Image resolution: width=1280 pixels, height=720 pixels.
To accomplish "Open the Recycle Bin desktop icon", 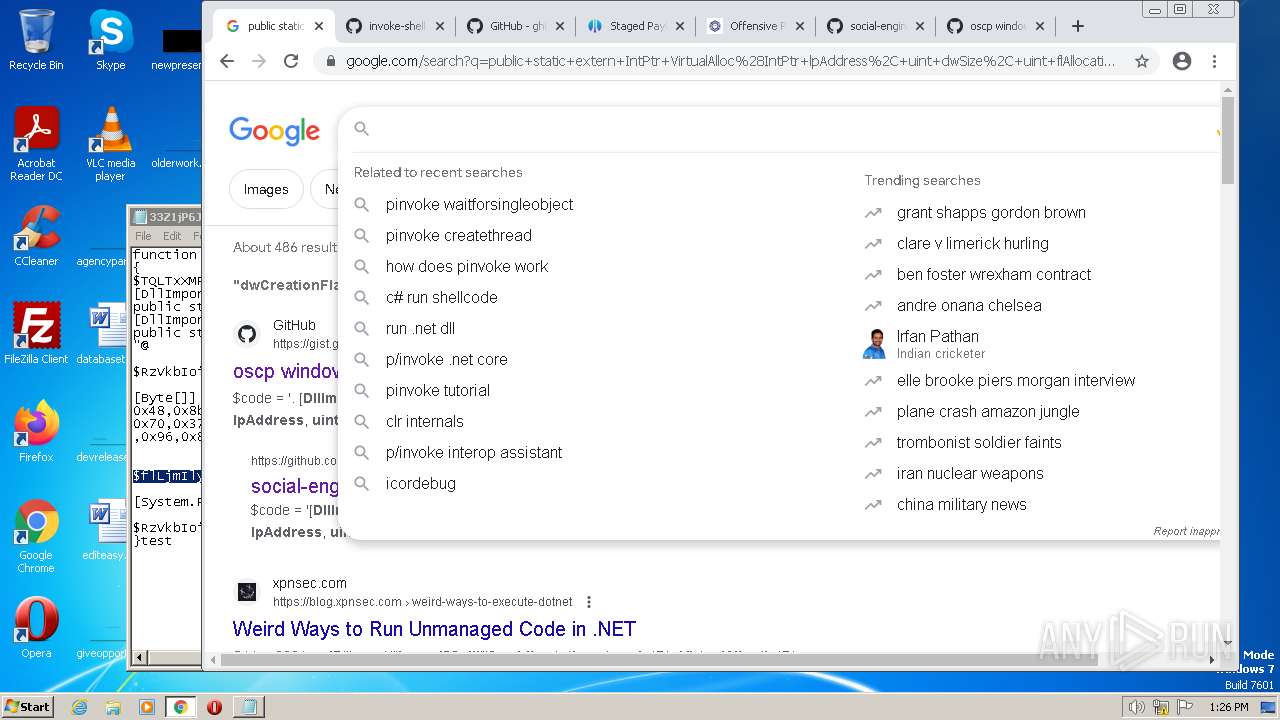I will (x=36, y=40).
